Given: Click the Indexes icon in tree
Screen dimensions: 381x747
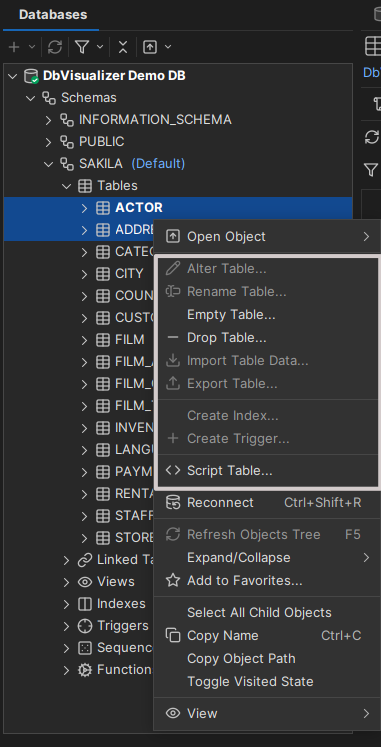Looking at the screenshot, I should click(x=84, y=604).
